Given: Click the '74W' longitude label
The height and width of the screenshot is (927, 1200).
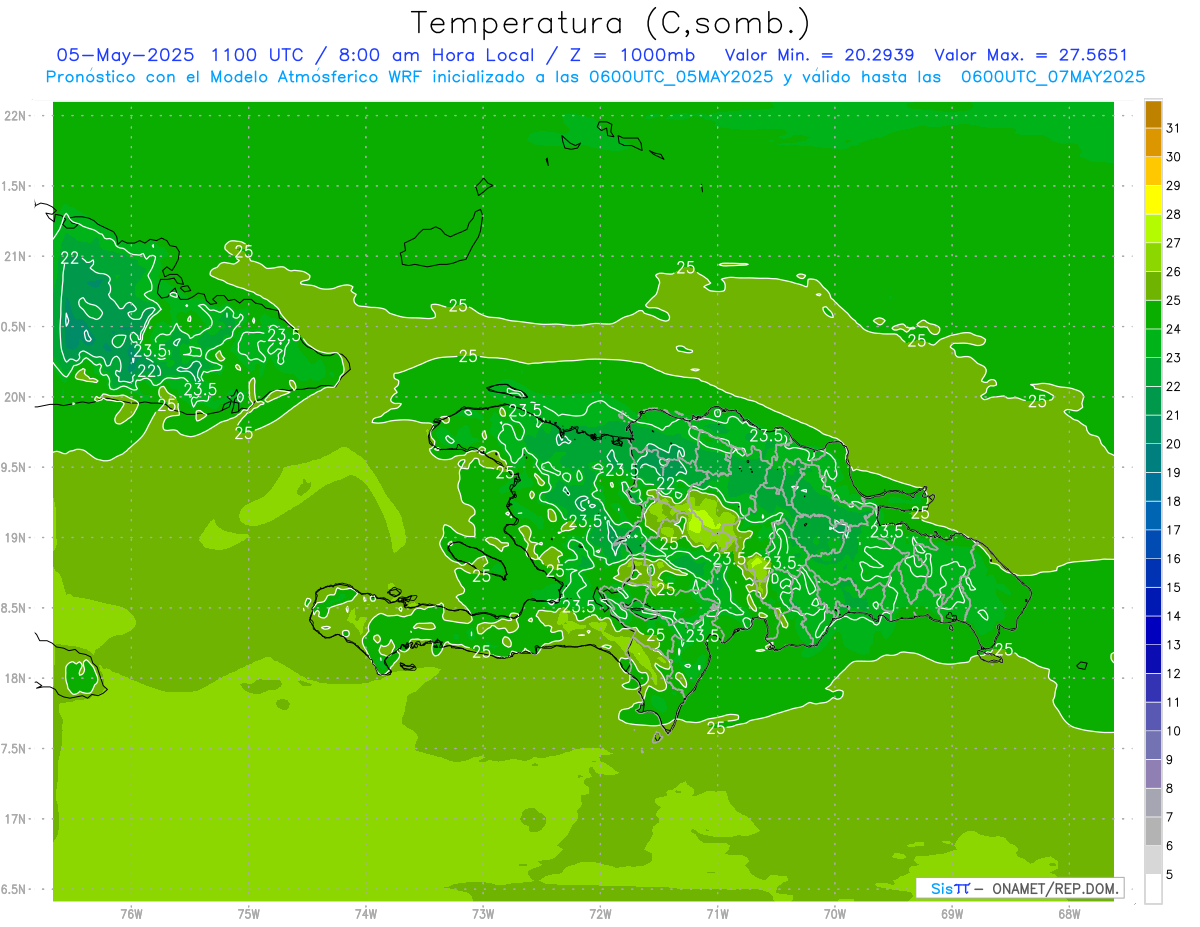Looking at the screenshot, I should 366,914.
